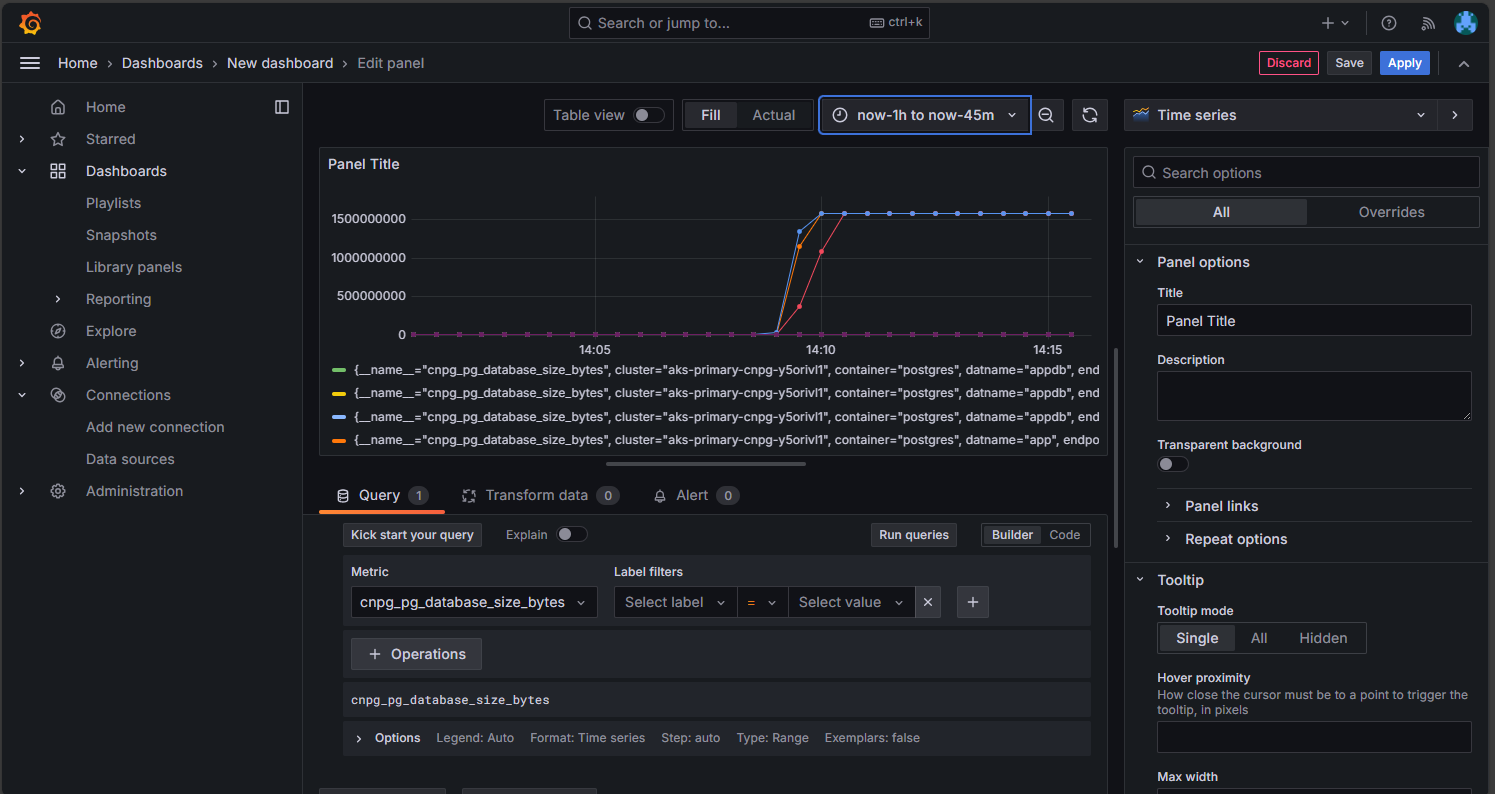The height and width of the screenshot is (794, 1495).
Task: Open the time range picker dropdown
Action: 925,115
